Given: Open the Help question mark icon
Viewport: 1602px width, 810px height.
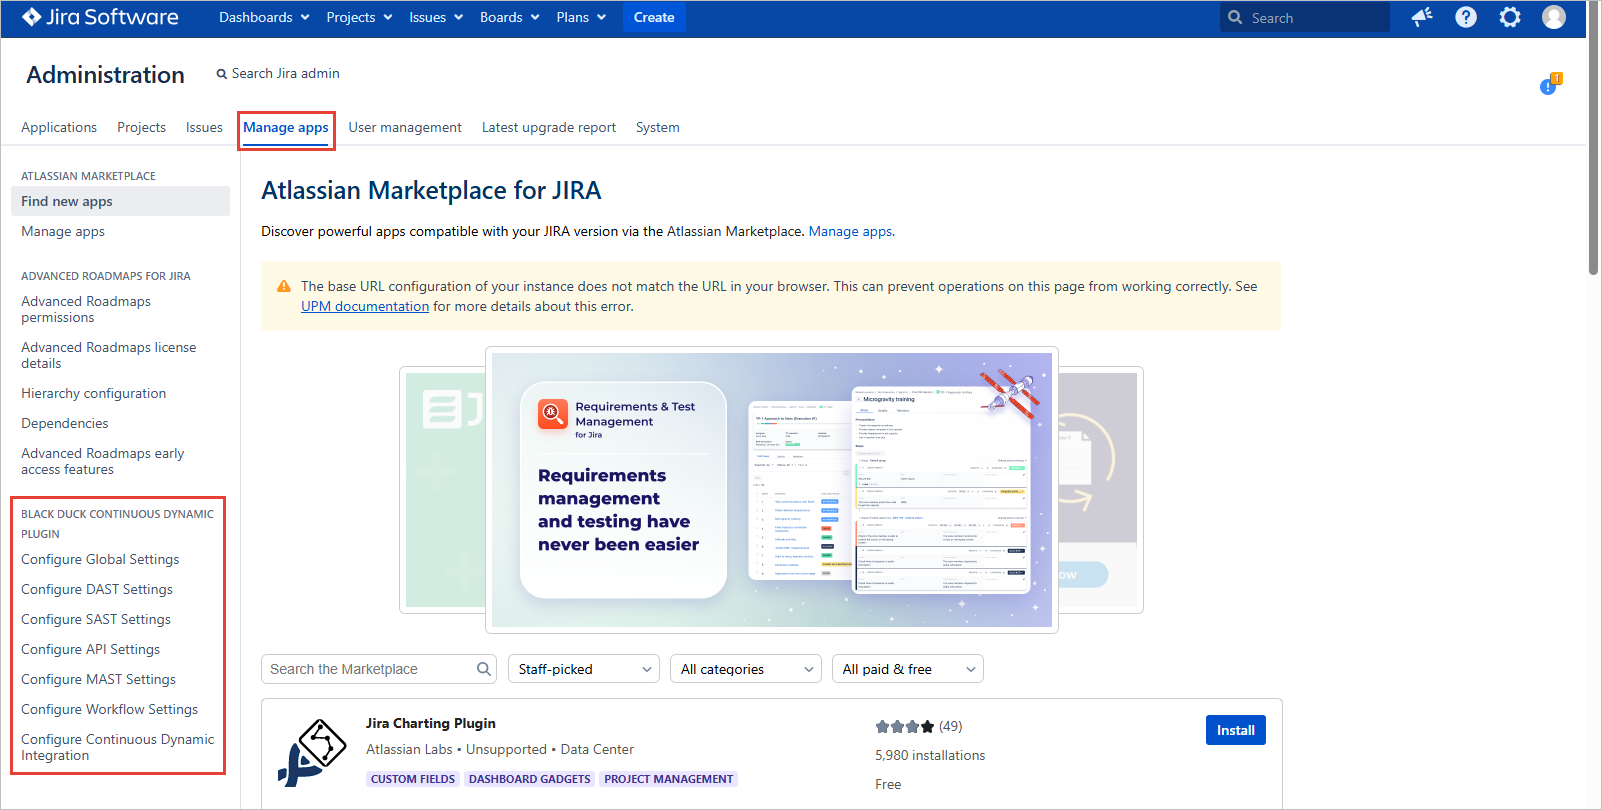Looking at the screenshot, I should 1466,17.
